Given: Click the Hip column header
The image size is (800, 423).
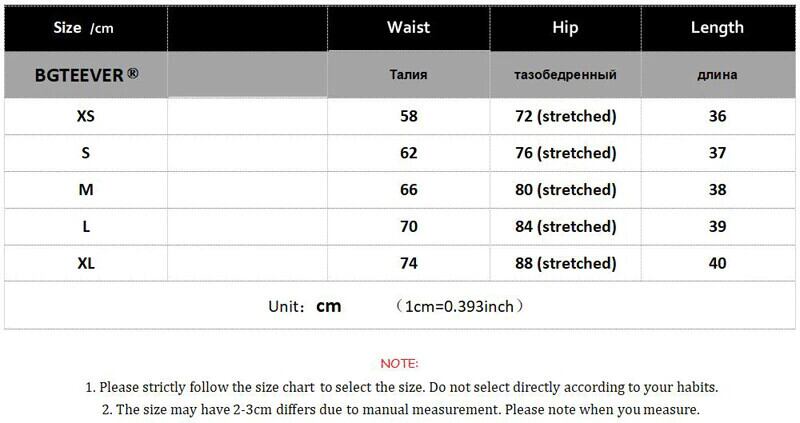Looking at the screenshot, I should pos(565,27).
